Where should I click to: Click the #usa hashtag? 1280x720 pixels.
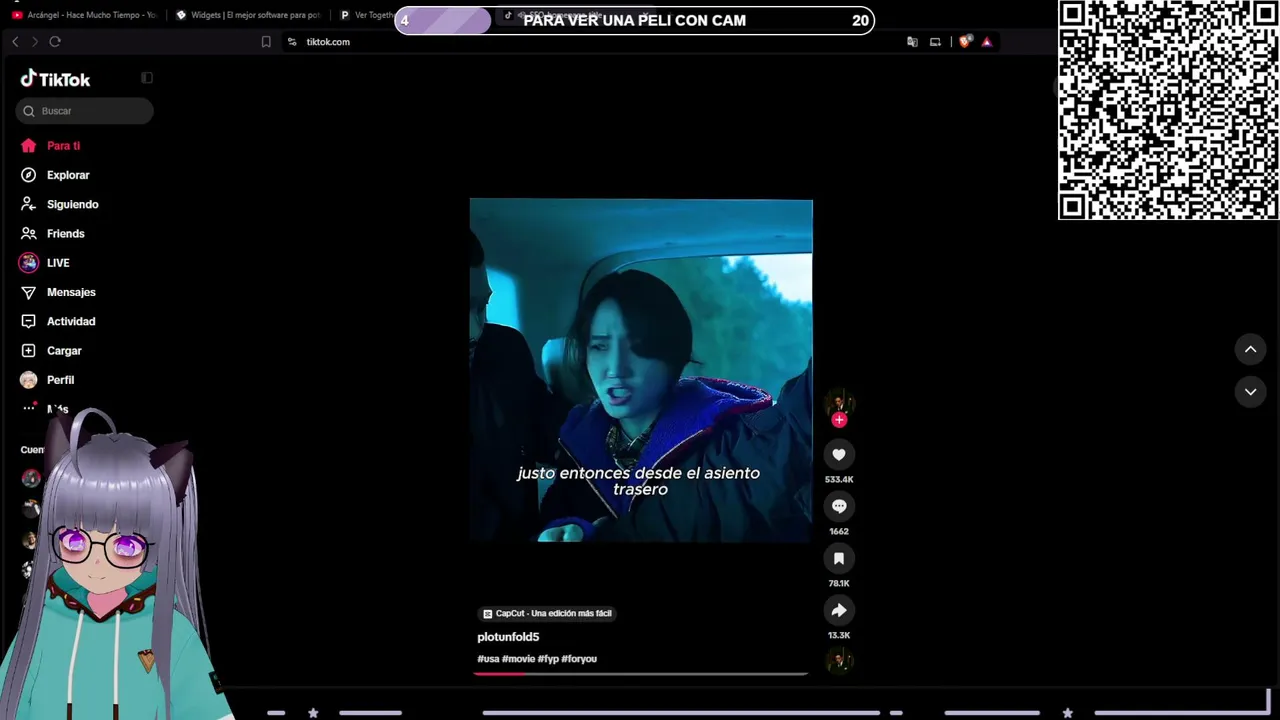(488, 659)
